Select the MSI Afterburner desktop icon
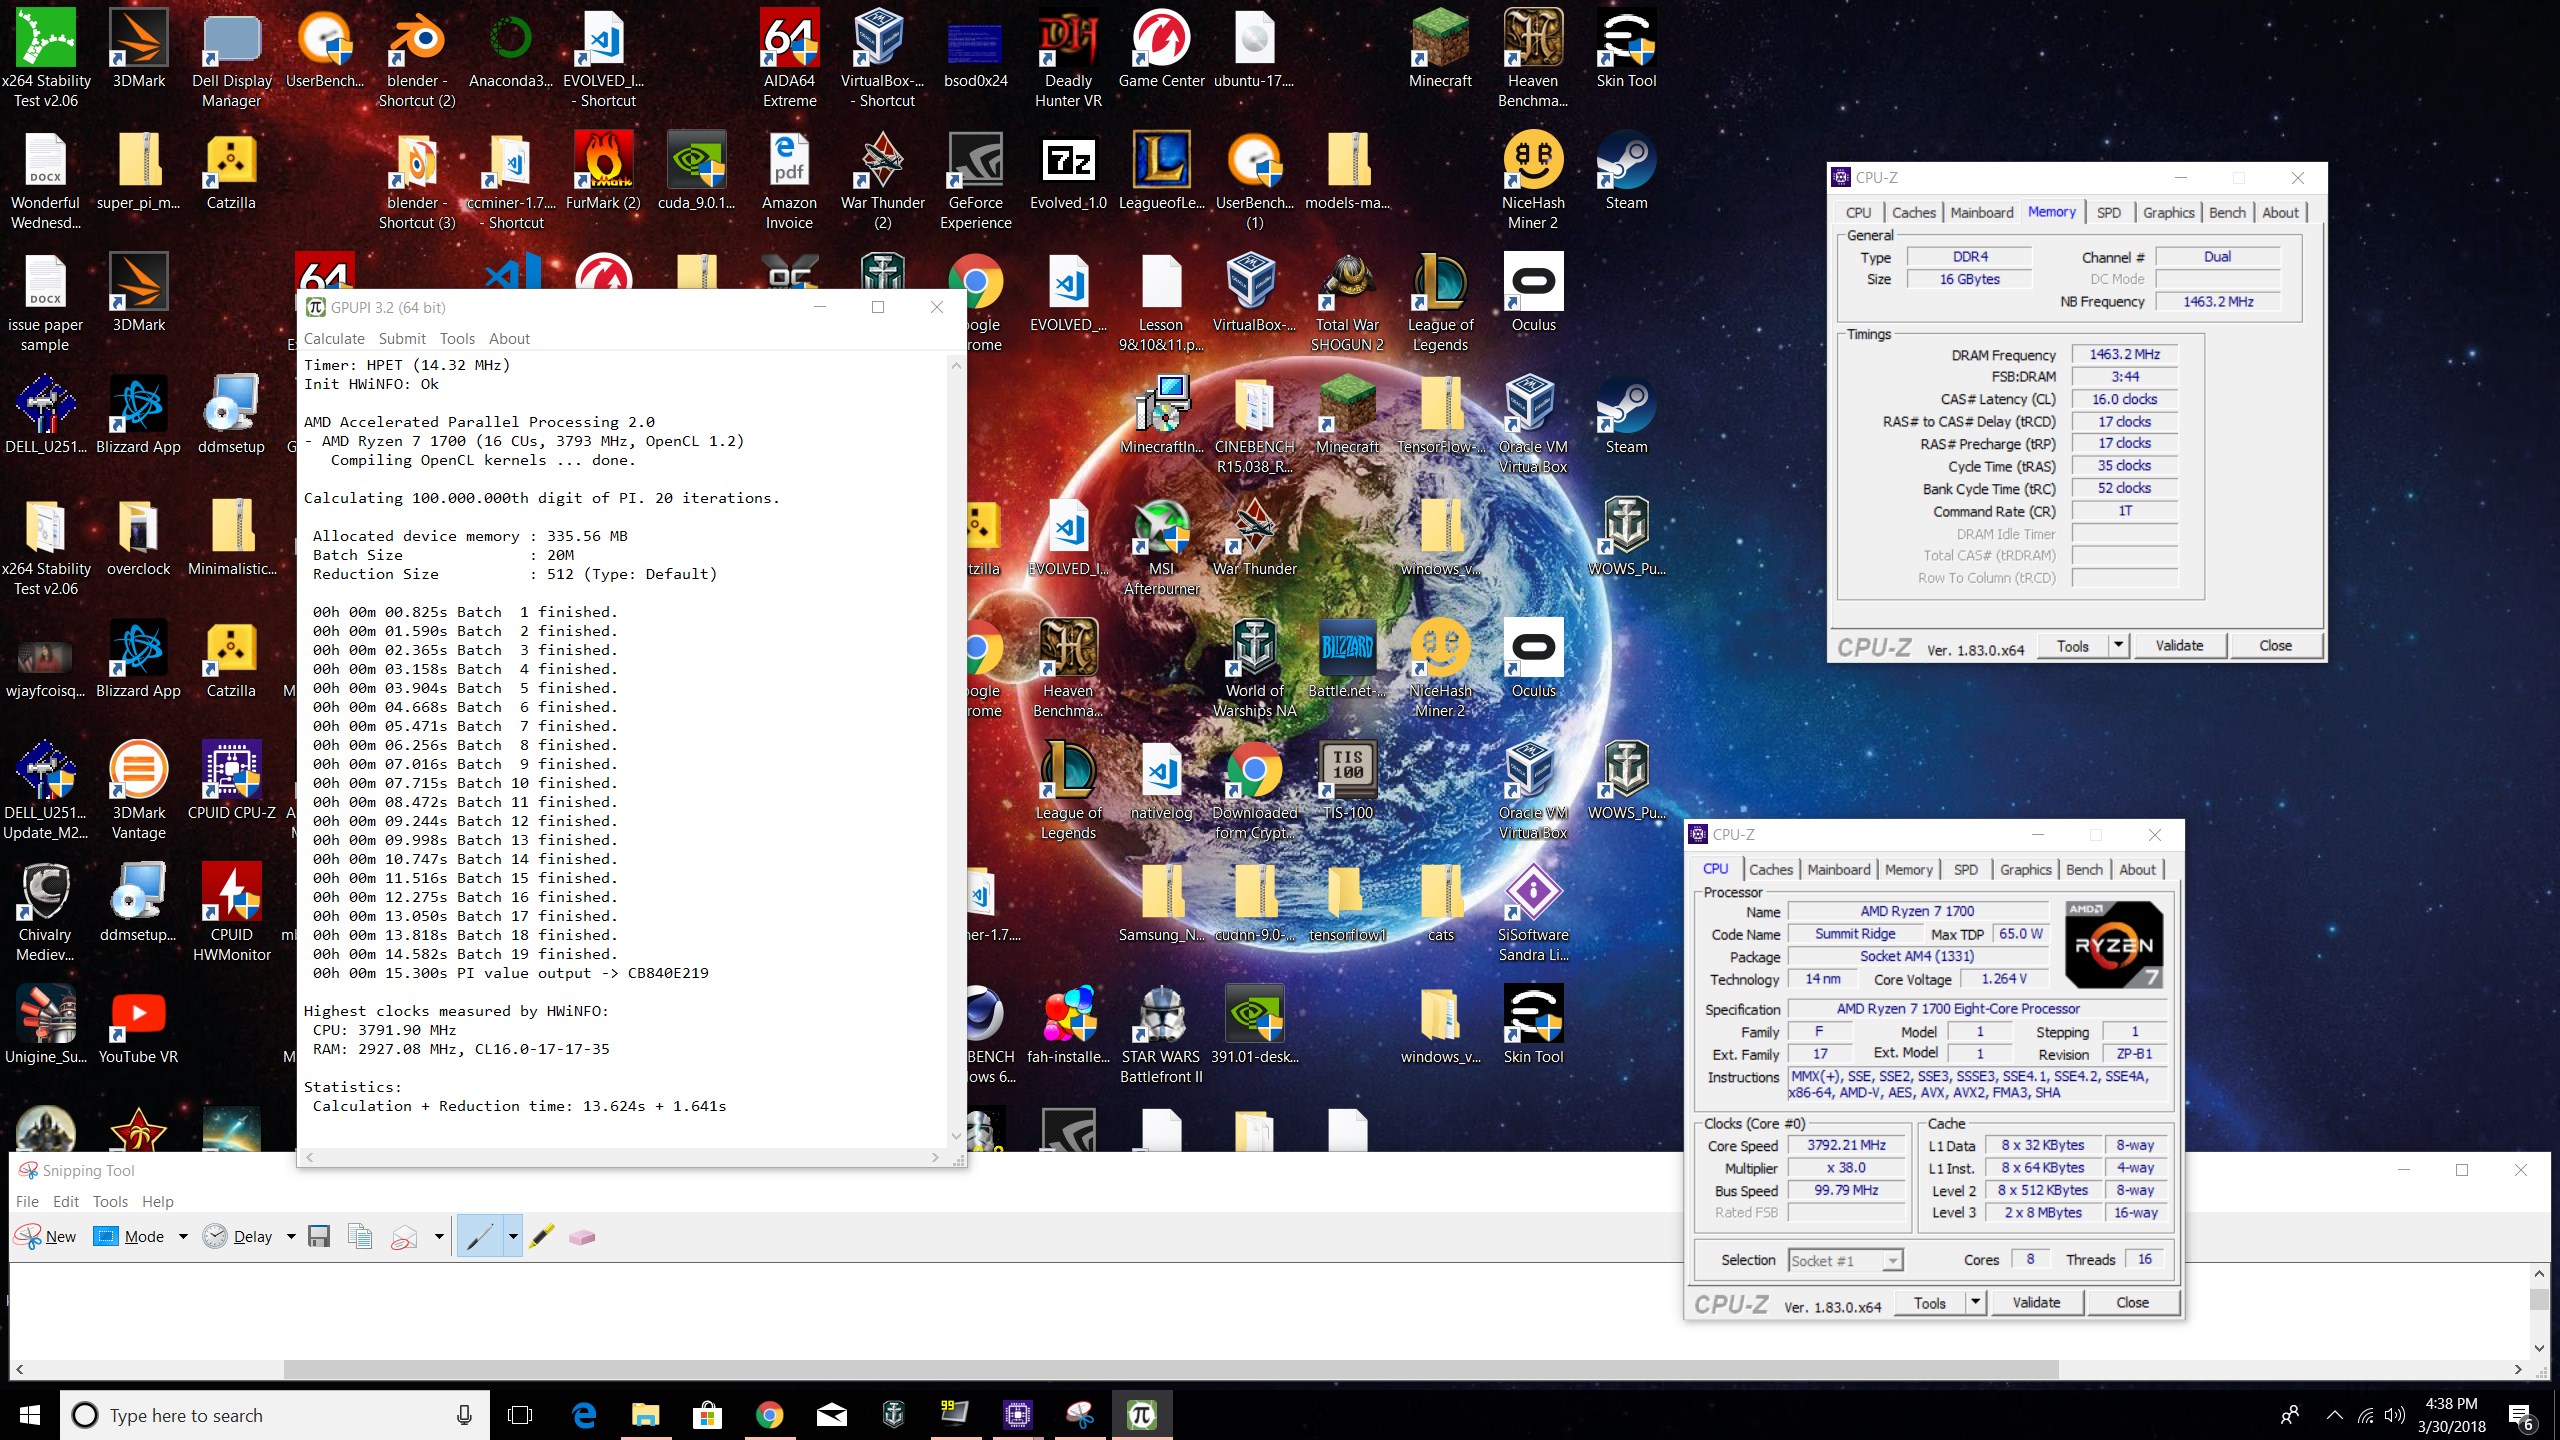Viewport: 2560px width, 1440px height. pos(1161,546)
